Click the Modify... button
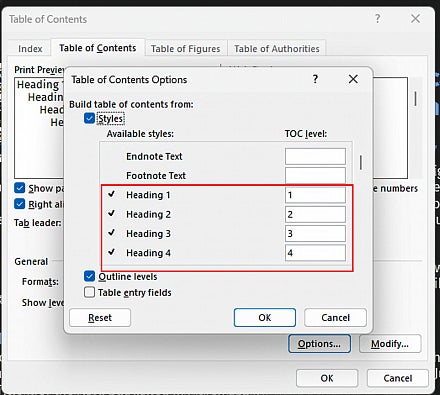The image size is (440, 395). tap(390, 343)
